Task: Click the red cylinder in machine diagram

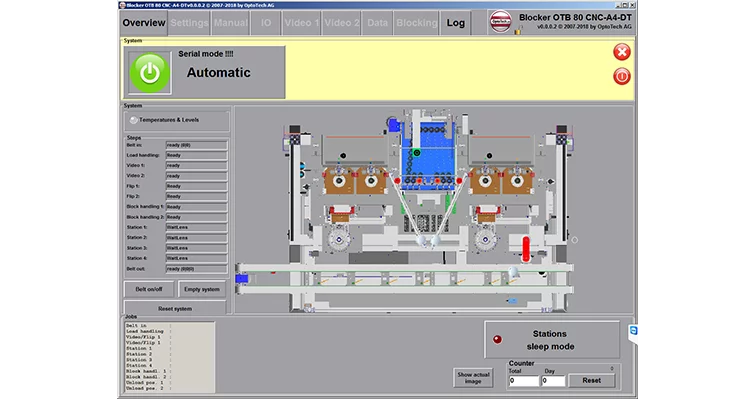Action: pos(526,249)
